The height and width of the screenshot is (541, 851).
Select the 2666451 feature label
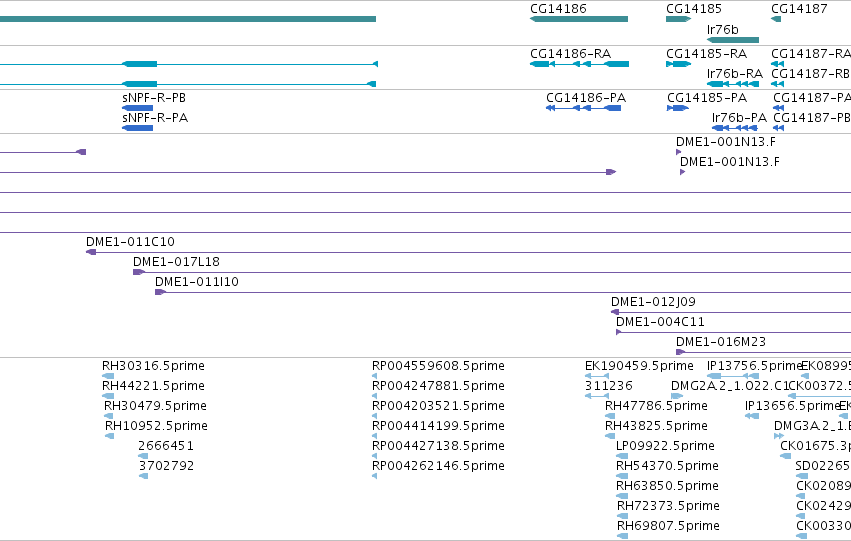click(166, 446)
